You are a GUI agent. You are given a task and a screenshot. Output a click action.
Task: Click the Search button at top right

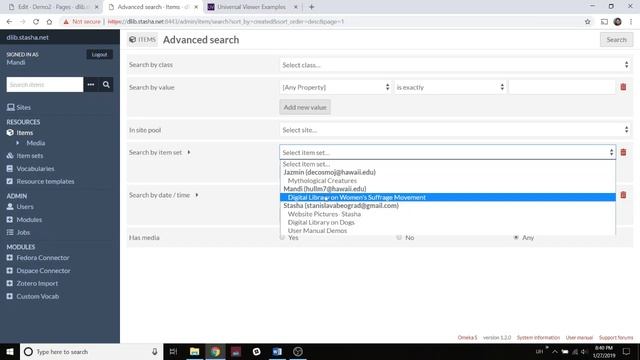(x=616, y=40)
